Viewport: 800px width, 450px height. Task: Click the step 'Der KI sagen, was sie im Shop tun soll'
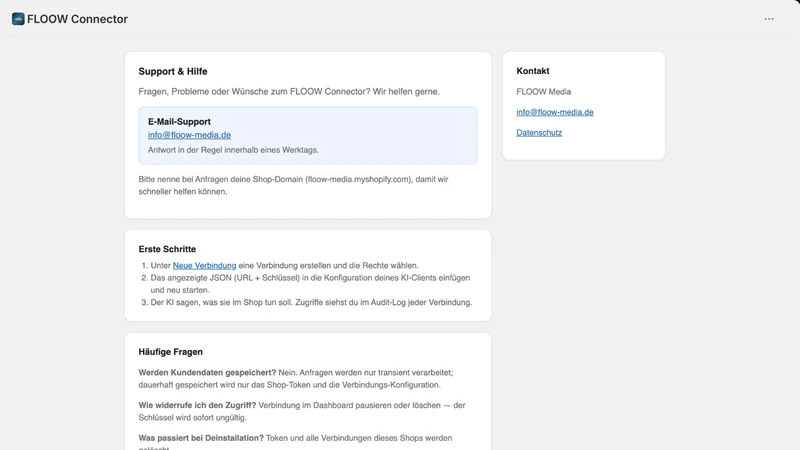(x=311, y=303)
